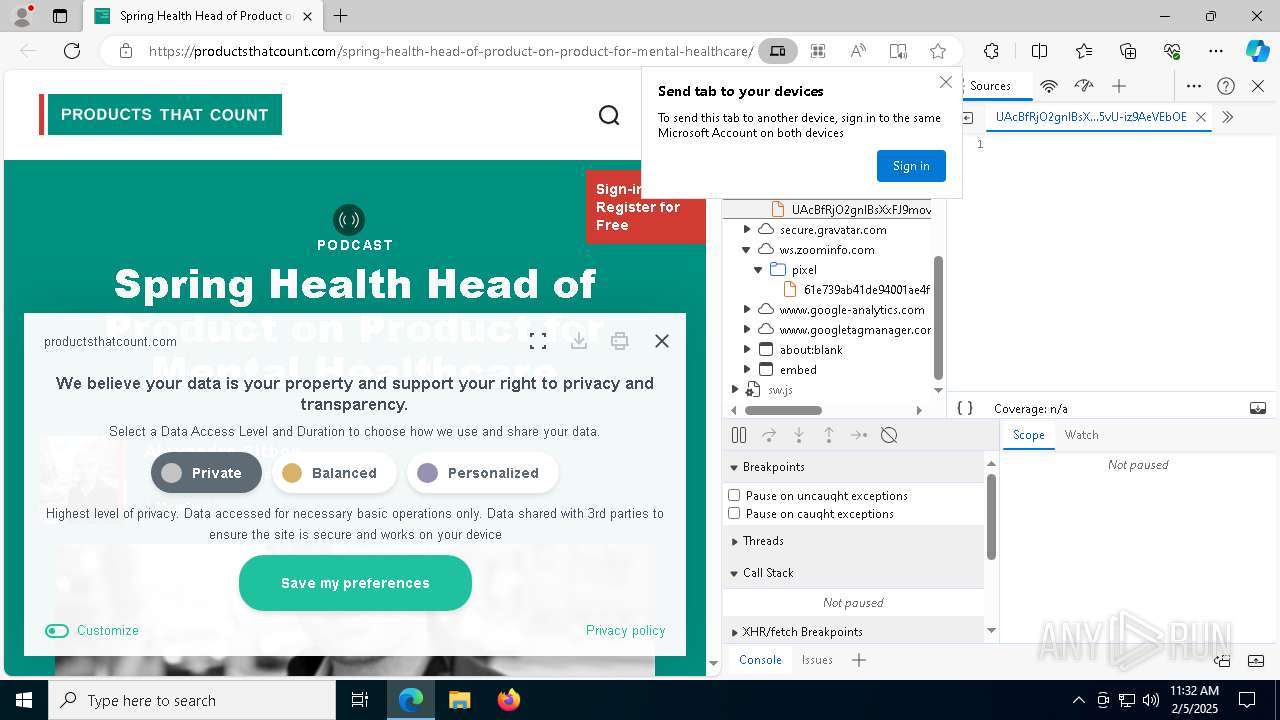Open the Privacy policy link
The width and height of the screenshot is (1280, 720).
[x=625, y=630]
